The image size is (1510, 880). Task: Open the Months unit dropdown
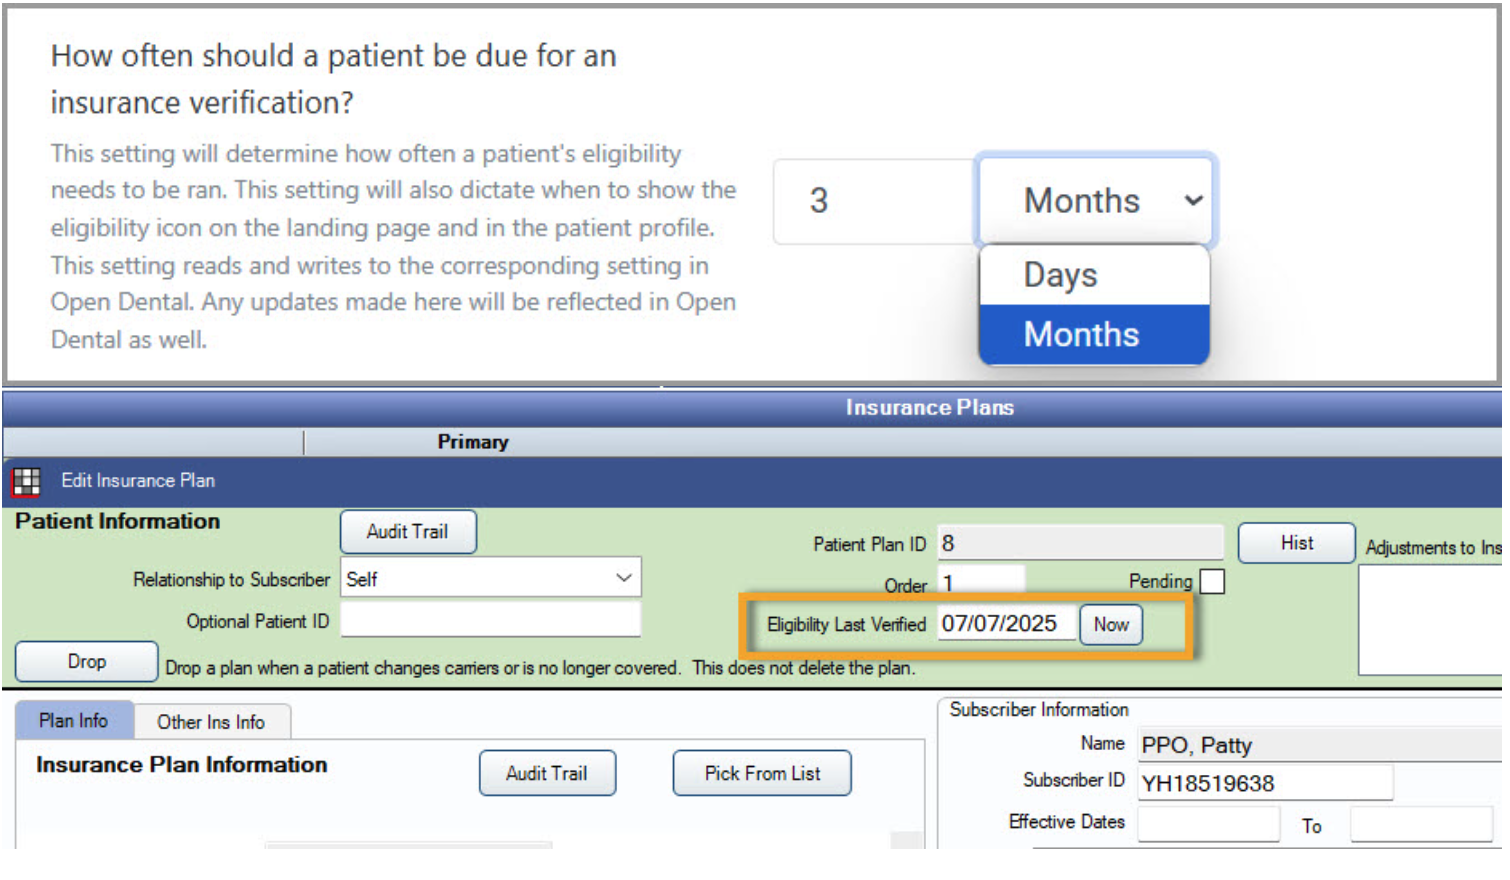point(1095,201)
